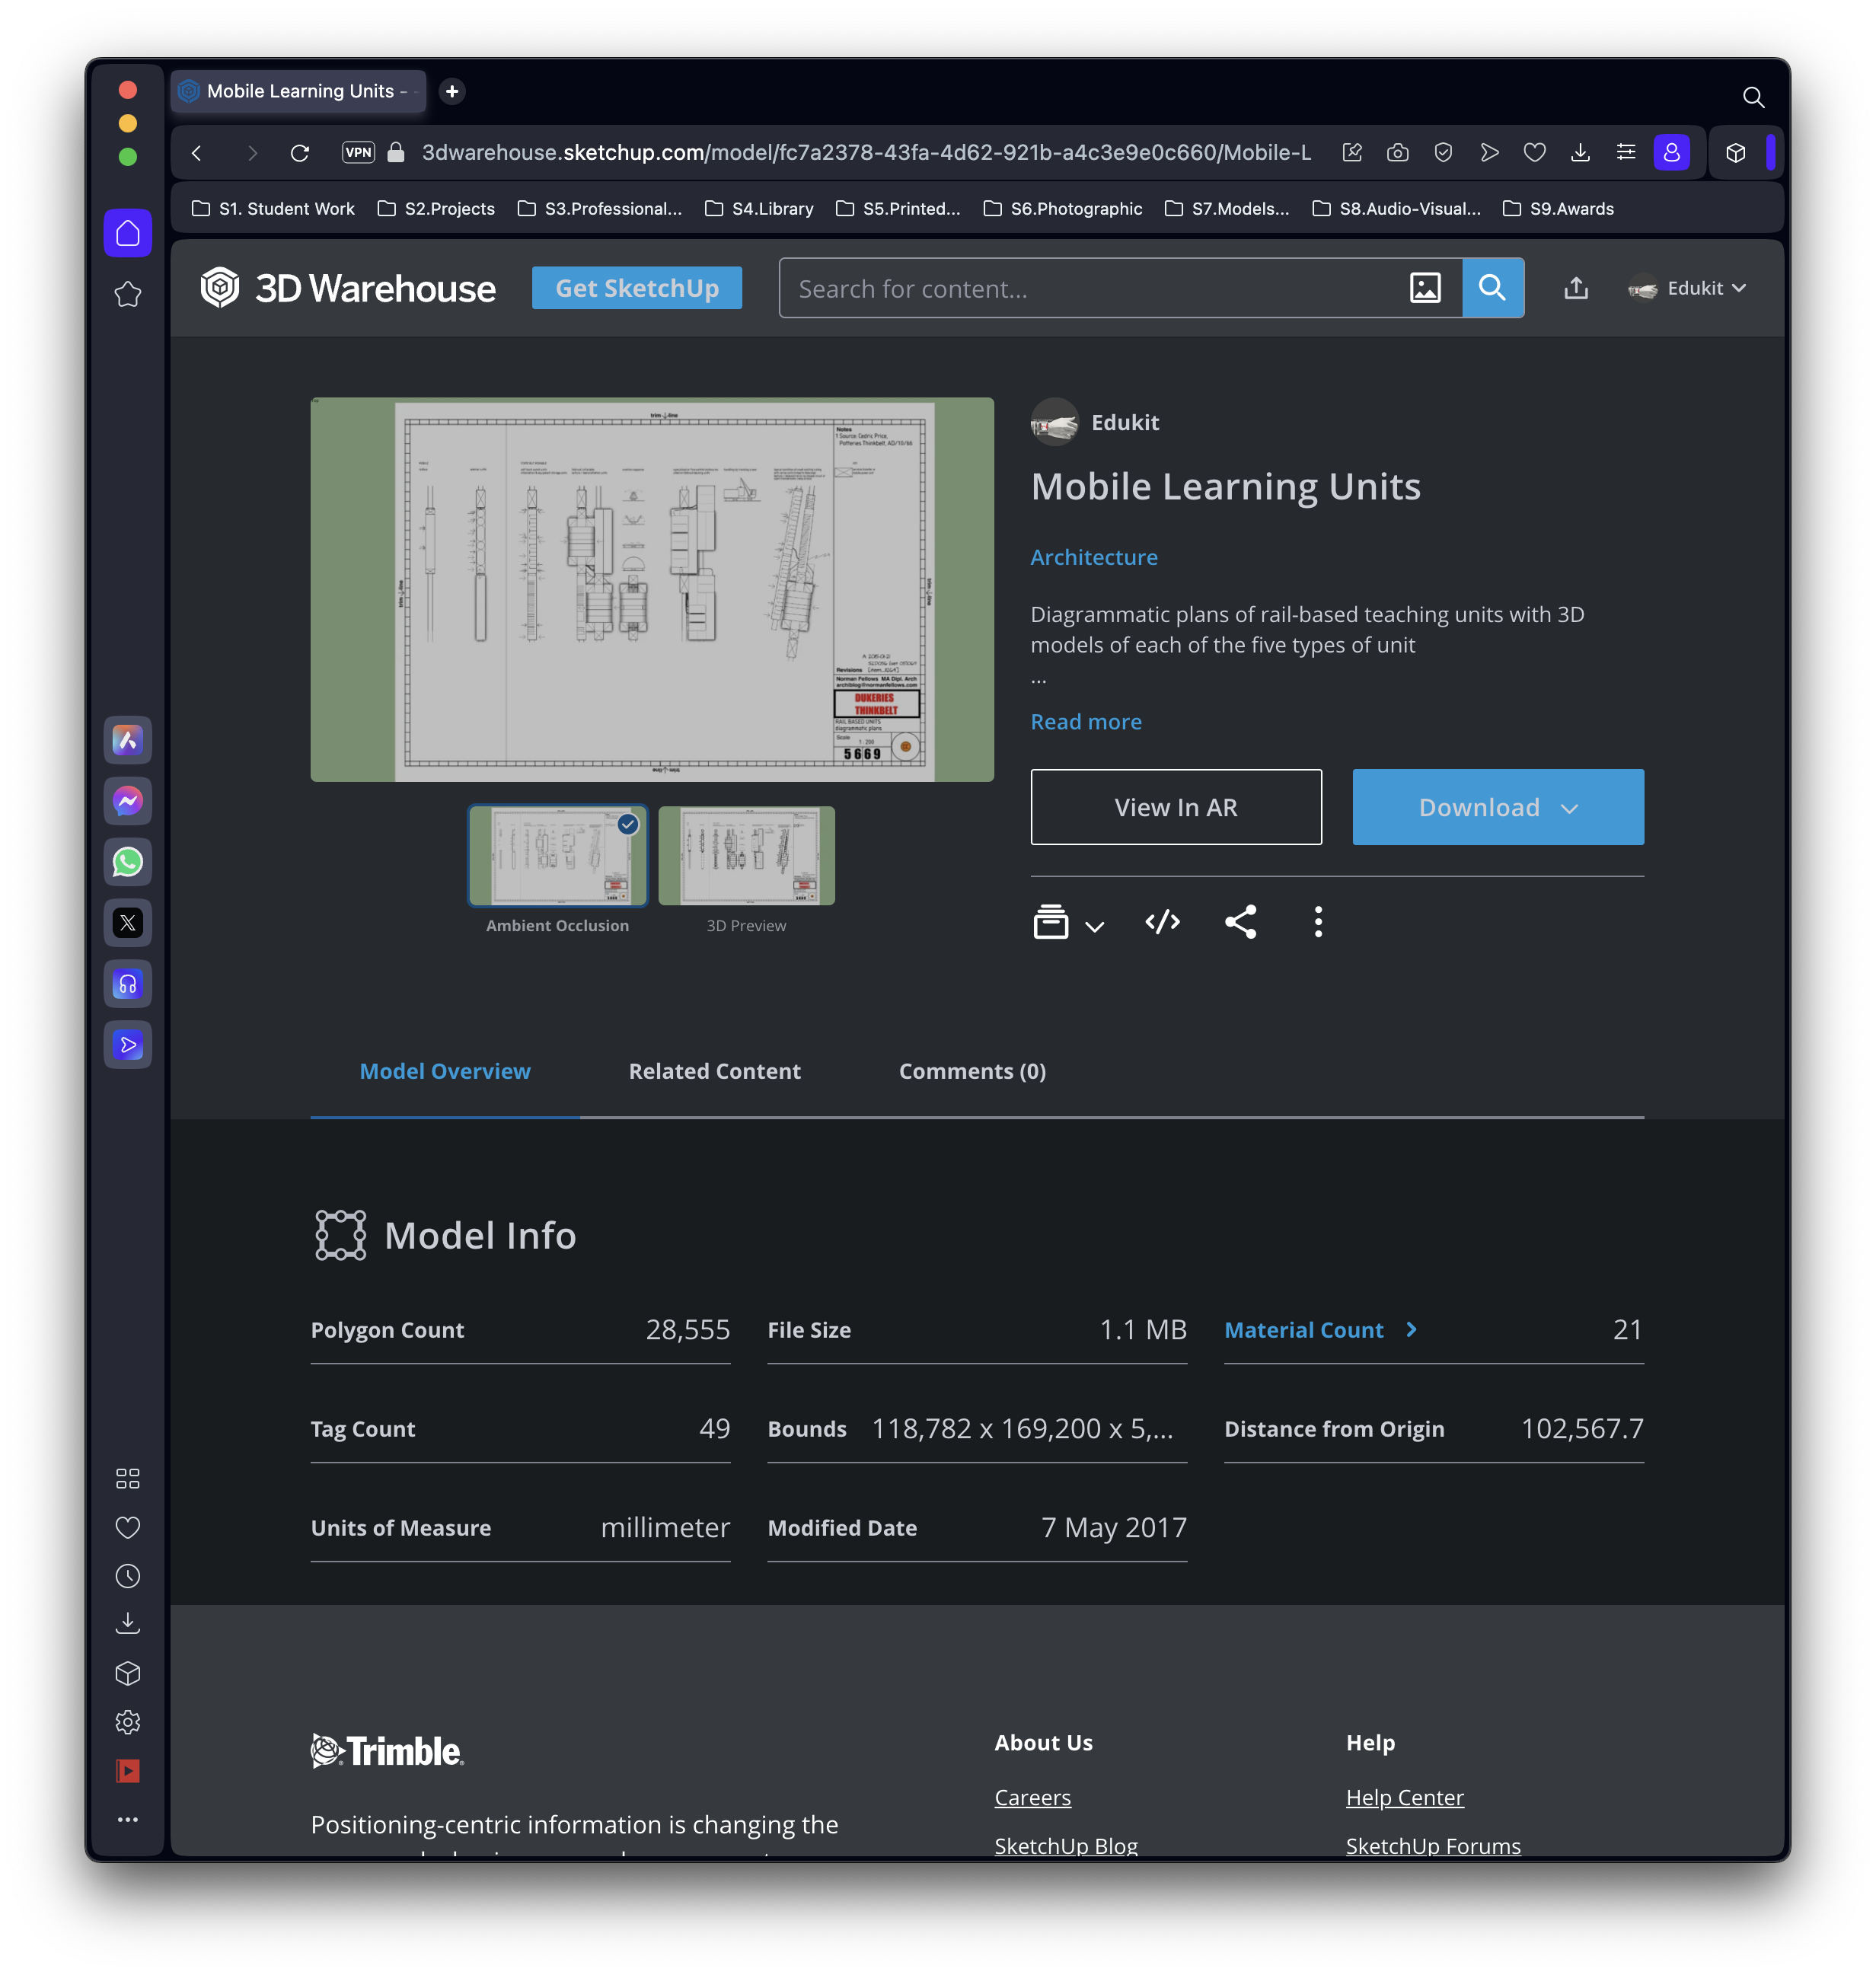
Task: Click the 3D Warehouse home icon
Action: click(x=224, y=289)
